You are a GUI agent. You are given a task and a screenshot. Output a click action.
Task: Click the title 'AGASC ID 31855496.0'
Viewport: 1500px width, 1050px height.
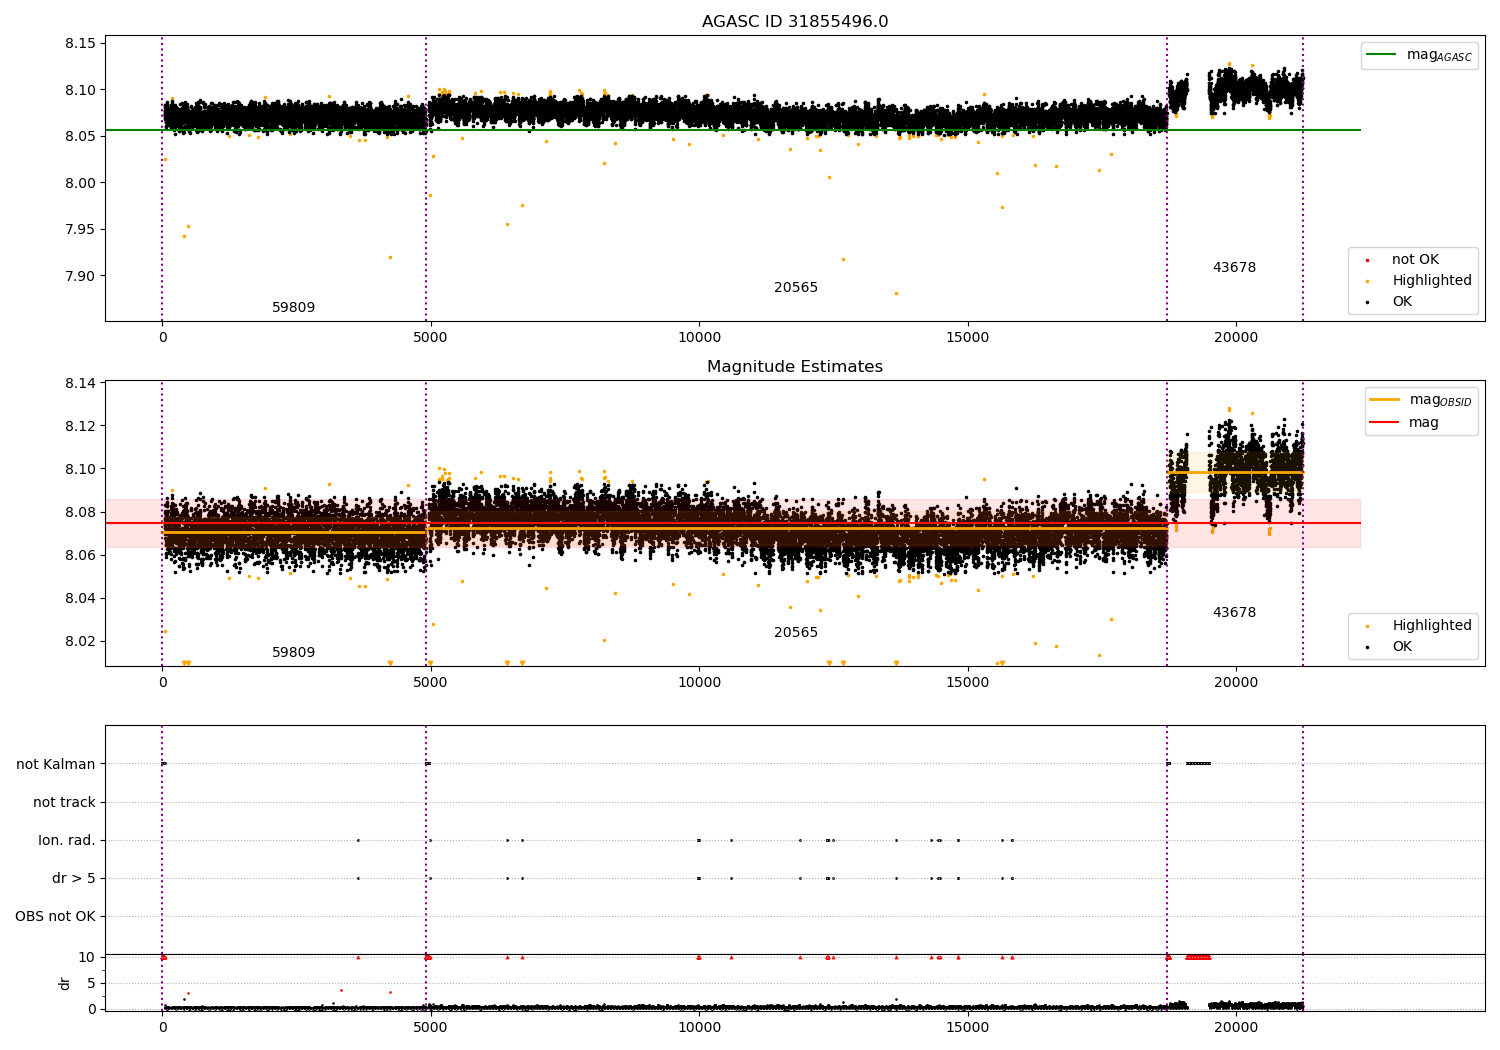[x=795, y=22]
